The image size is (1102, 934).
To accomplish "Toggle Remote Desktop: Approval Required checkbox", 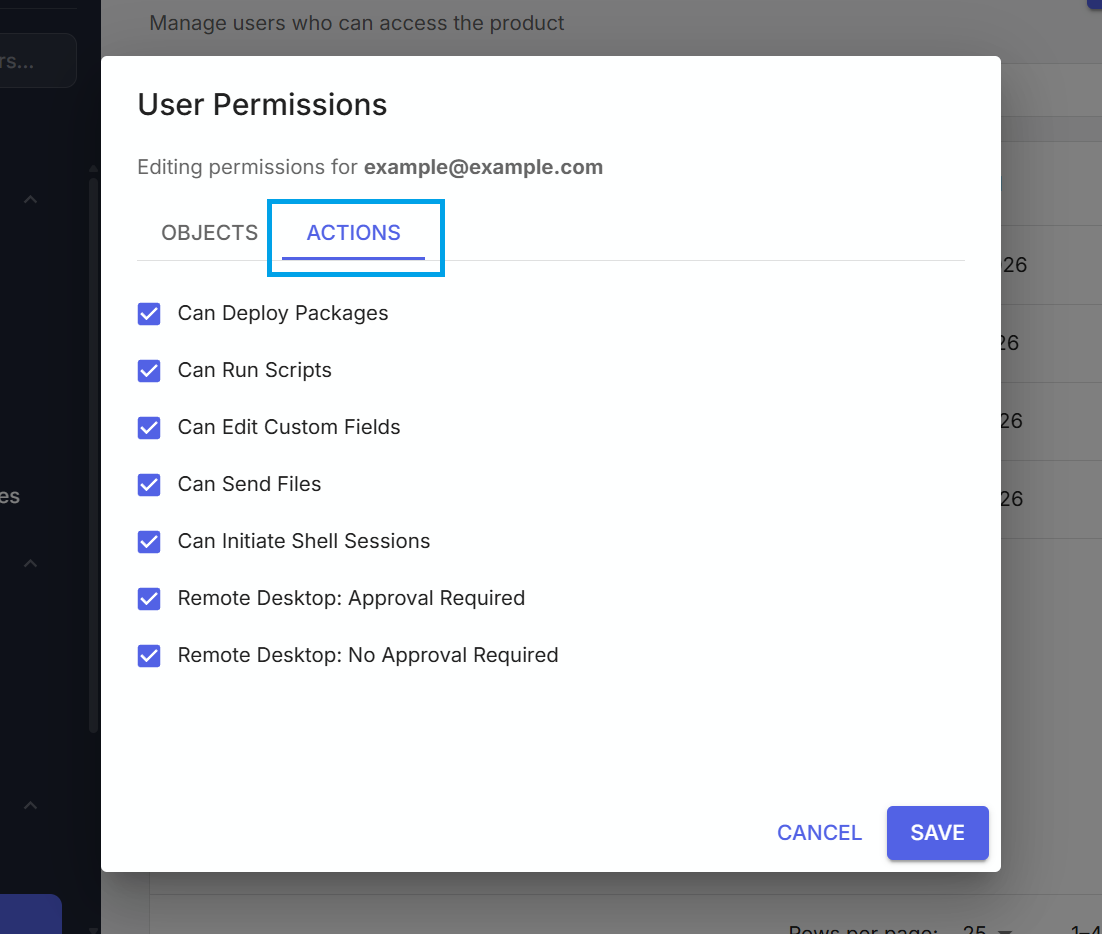I will [x=148, y=598].
